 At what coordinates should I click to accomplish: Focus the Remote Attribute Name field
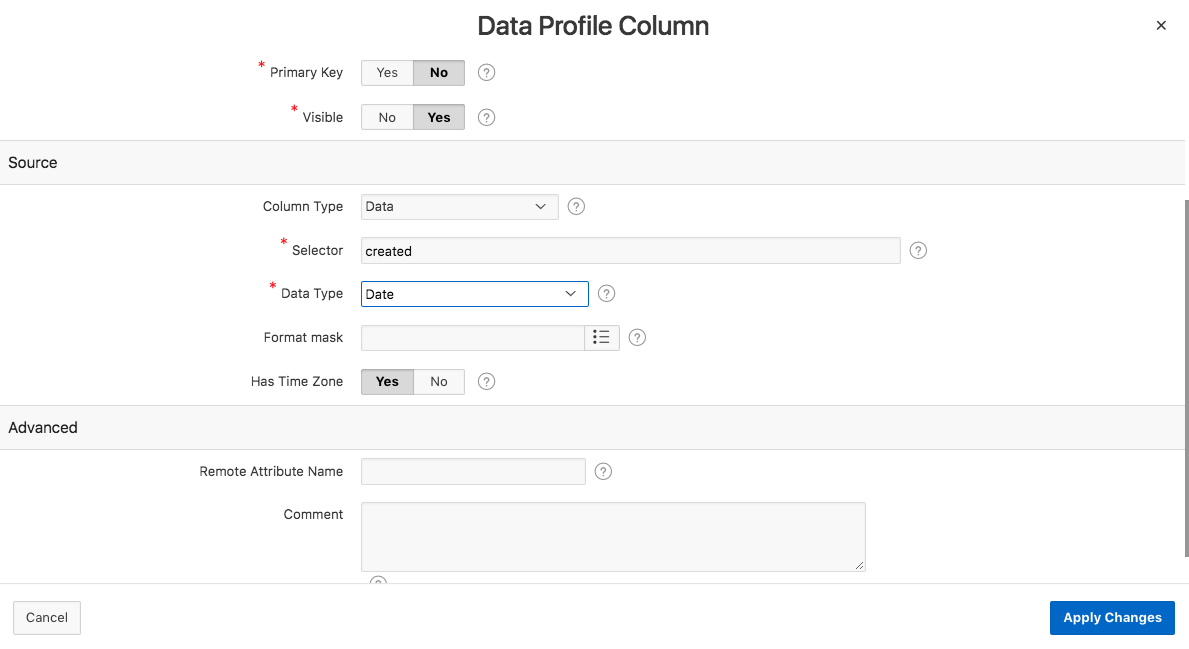click(473, 472)
